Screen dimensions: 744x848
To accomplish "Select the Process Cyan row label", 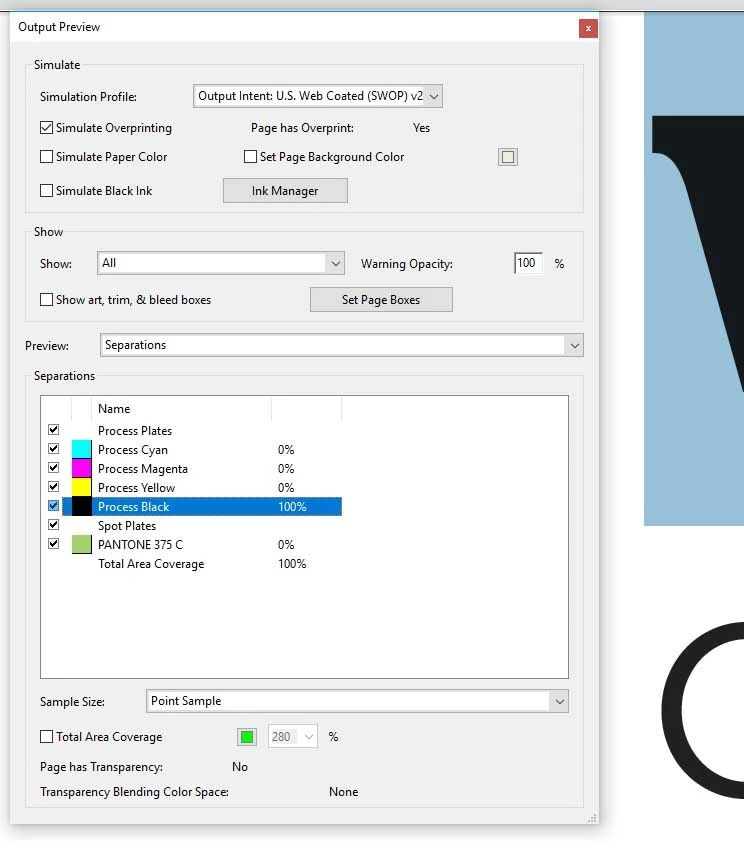I will 133,450.
